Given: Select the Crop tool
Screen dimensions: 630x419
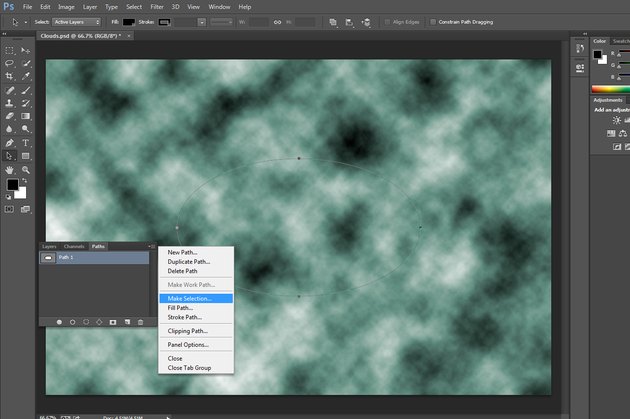Looking at the screenshot, I should [x=9, y=76].
